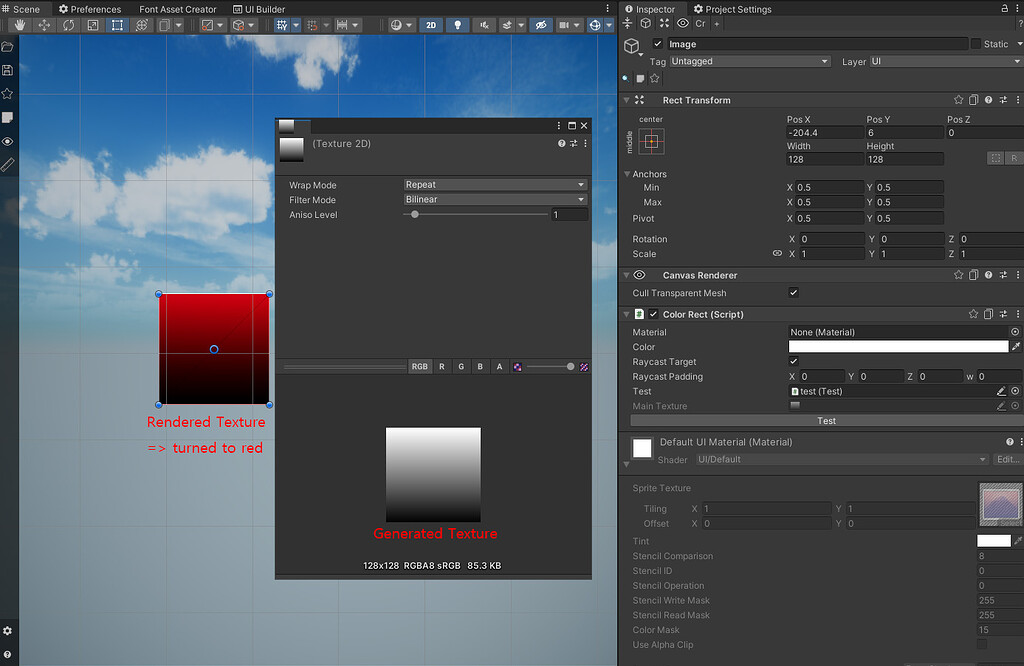Open the RGB channel selector in the texture preview
Screen dimensions: 1024x666
419,366
